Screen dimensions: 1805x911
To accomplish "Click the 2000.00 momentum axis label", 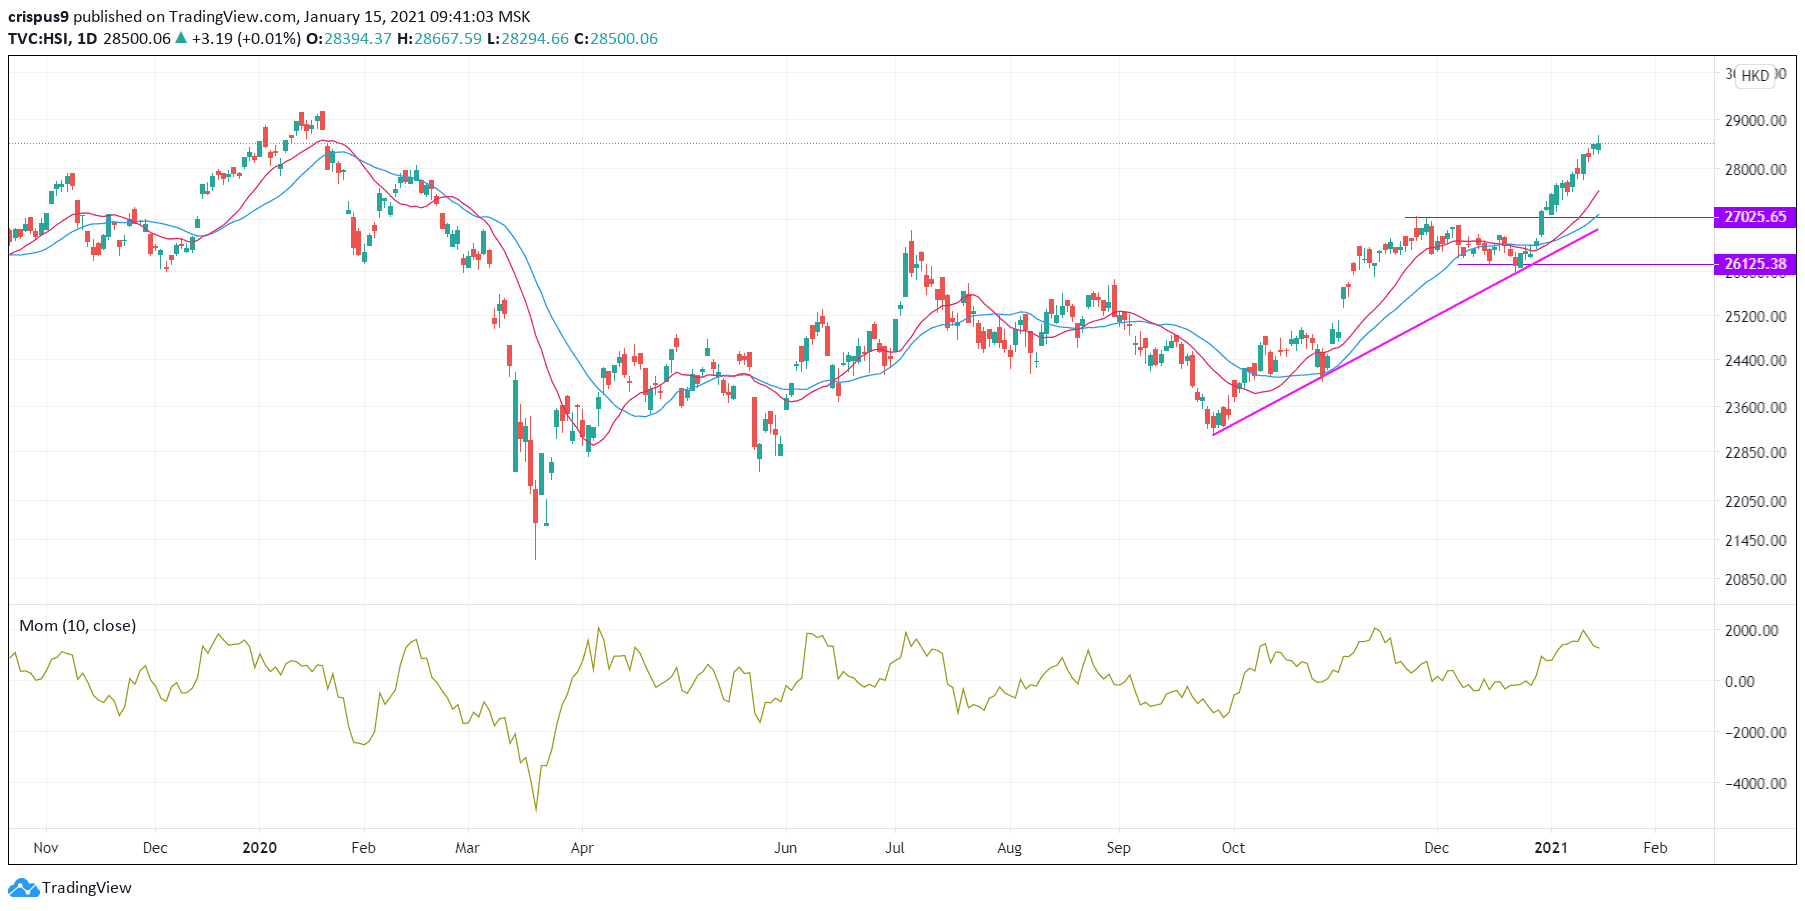I will pos(1752,631).
